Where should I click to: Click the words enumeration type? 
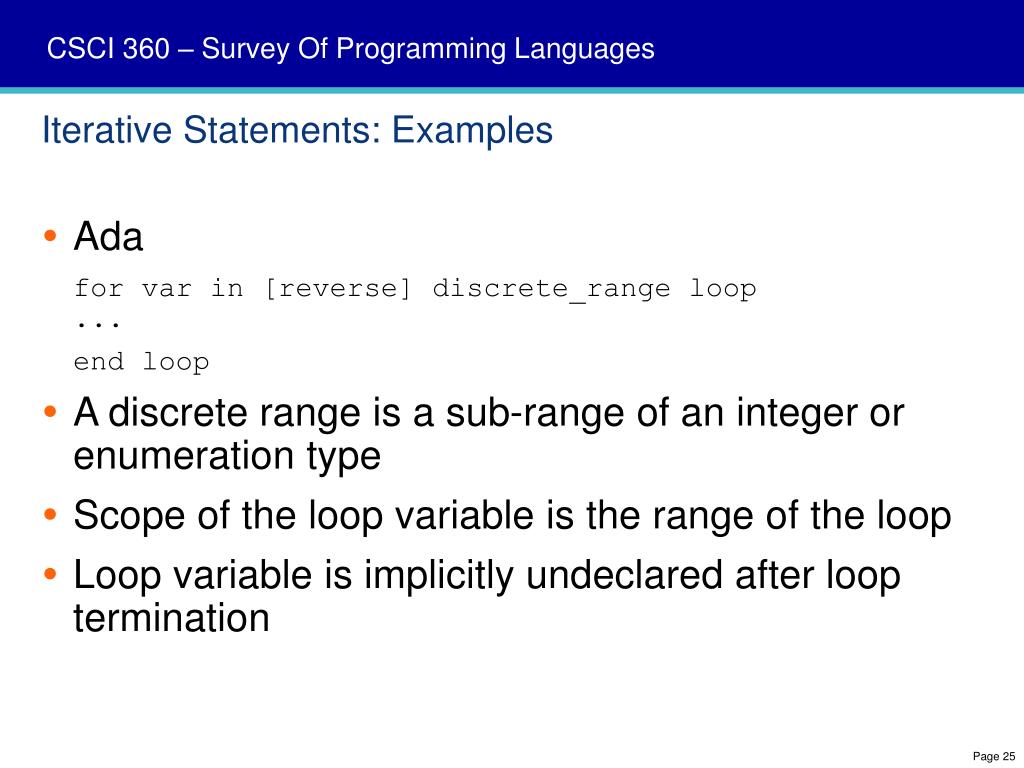pos(227,456)
